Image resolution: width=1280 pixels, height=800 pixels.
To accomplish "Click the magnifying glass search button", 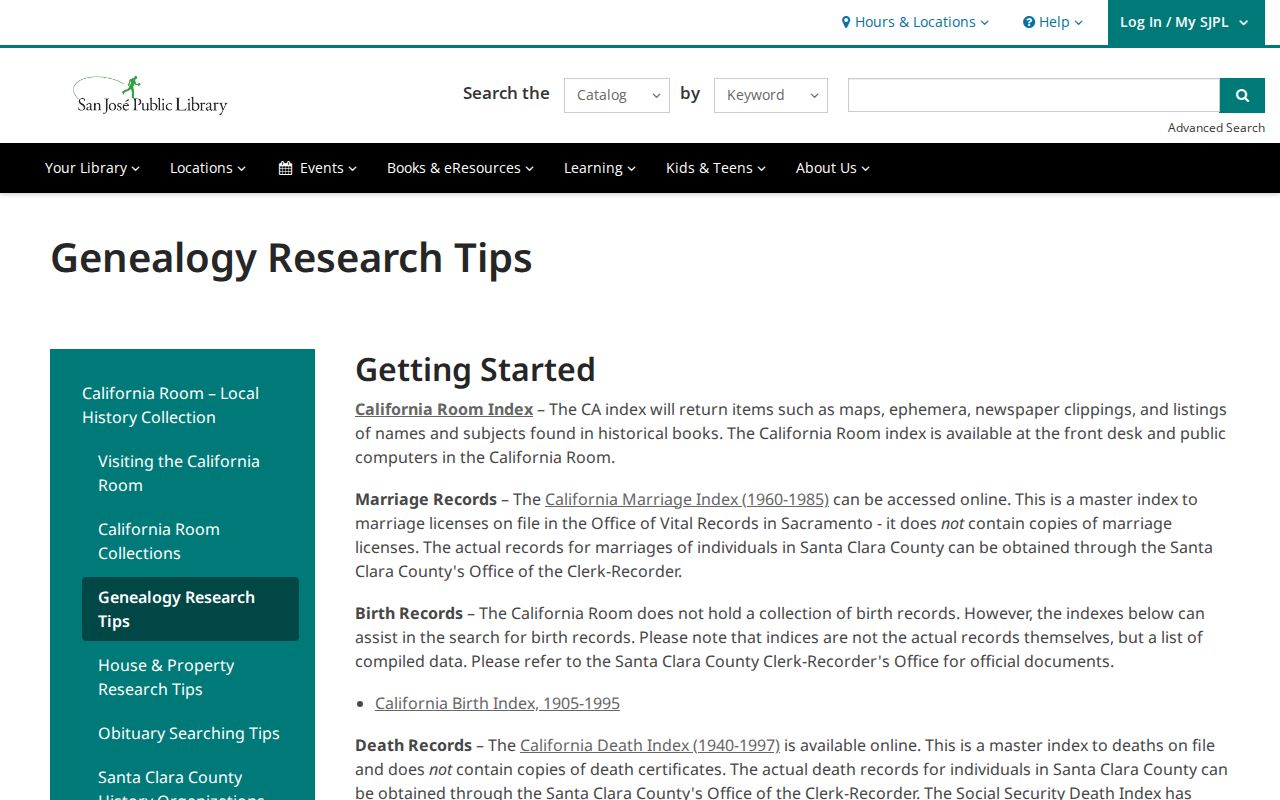I will pyautogui.click(x=1242, y=95).
